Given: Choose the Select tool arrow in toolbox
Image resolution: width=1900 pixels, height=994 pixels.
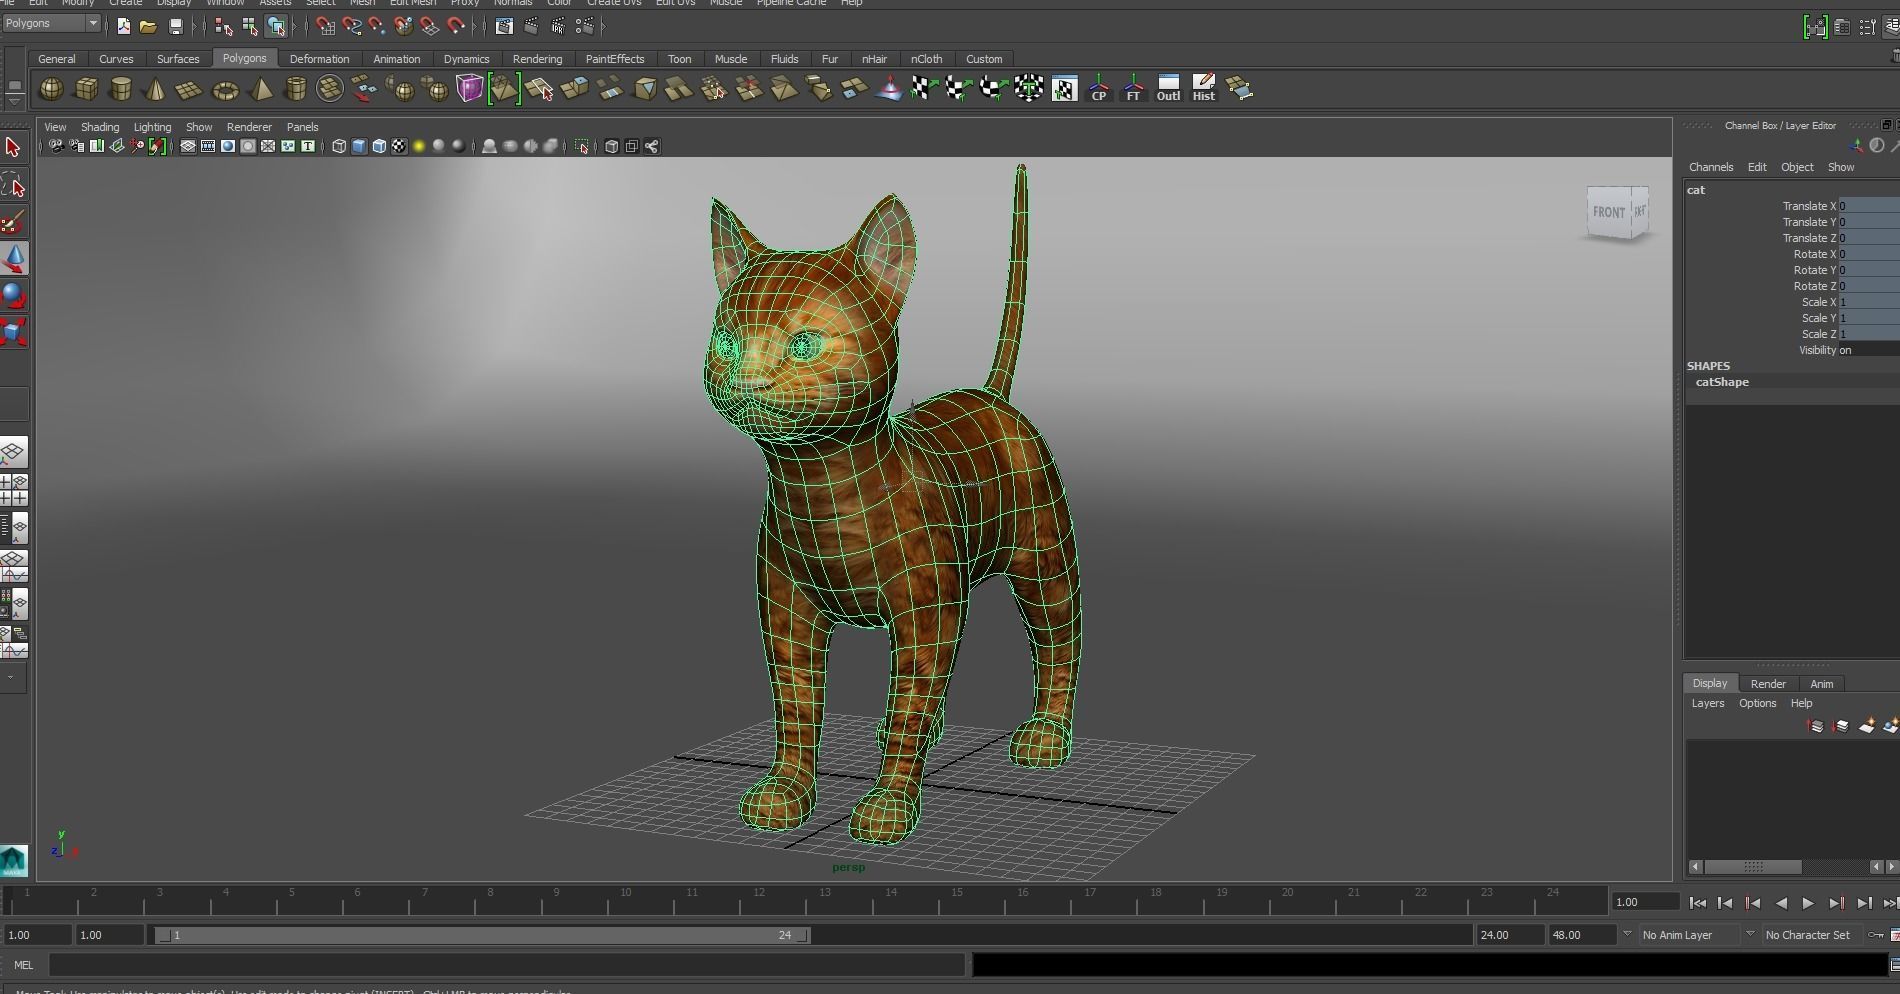Looking at the screenshot, I should point(14,148).
